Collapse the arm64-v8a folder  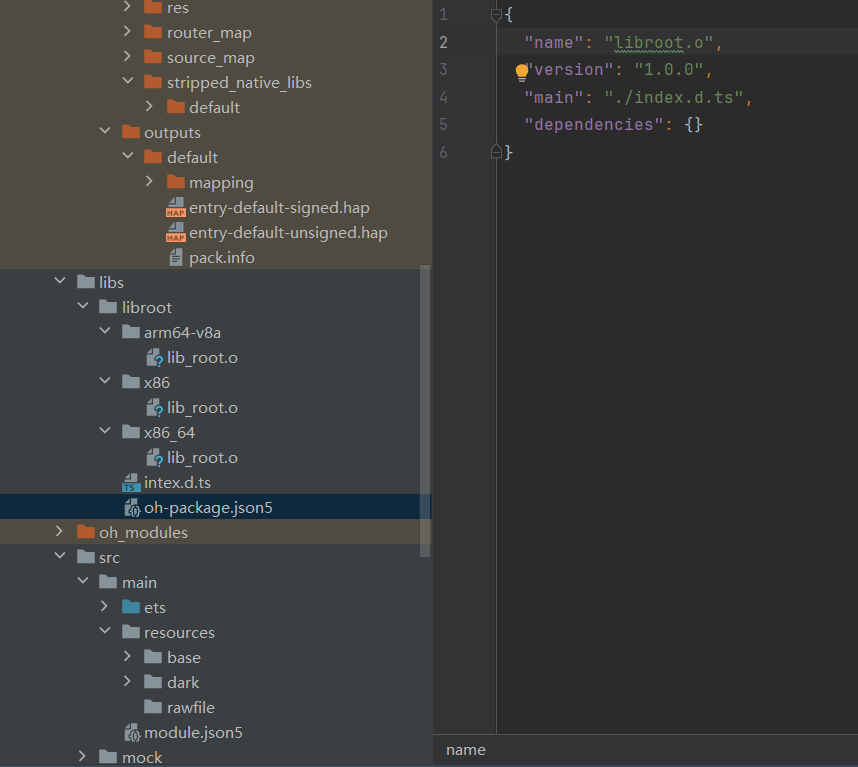(x=105, y=331)
